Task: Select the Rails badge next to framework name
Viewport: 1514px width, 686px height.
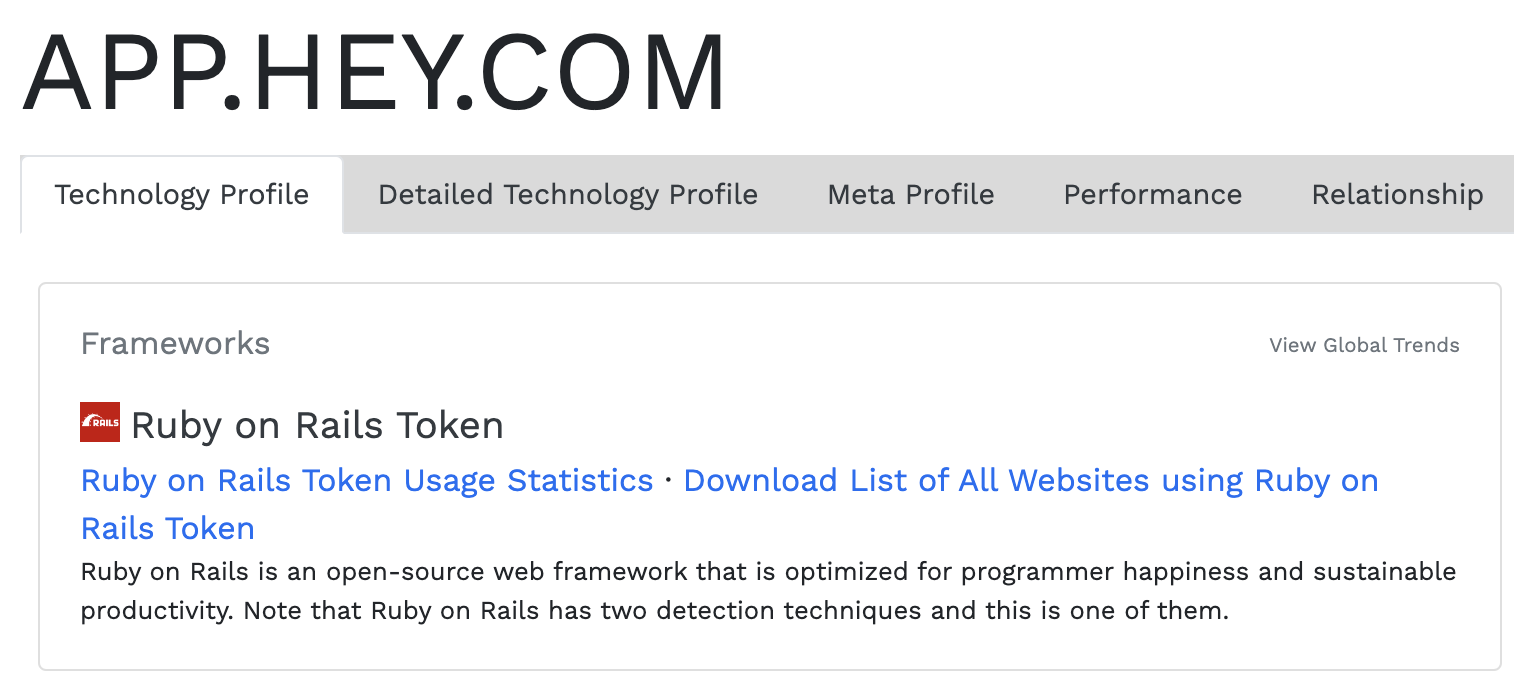Action: (x=98, y=421)
